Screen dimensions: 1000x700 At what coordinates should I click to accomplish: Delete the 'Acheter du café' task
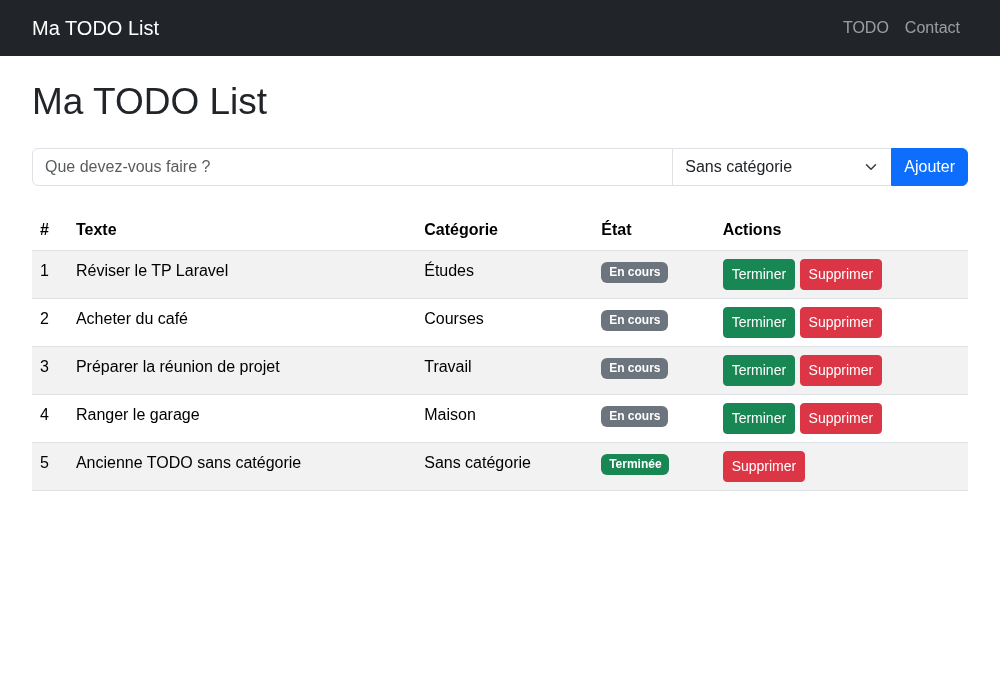click(841, 323)
